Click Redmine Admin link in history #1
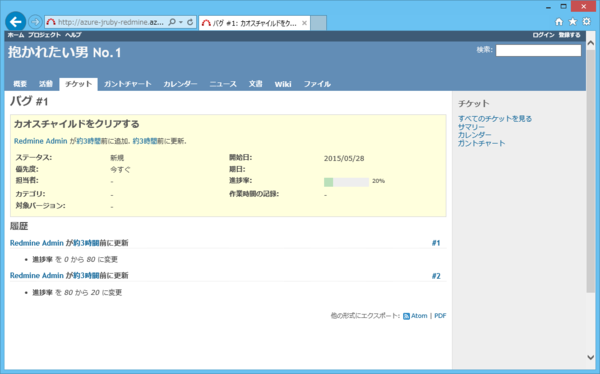Screen dimensions: 600x374 (37, 243)
